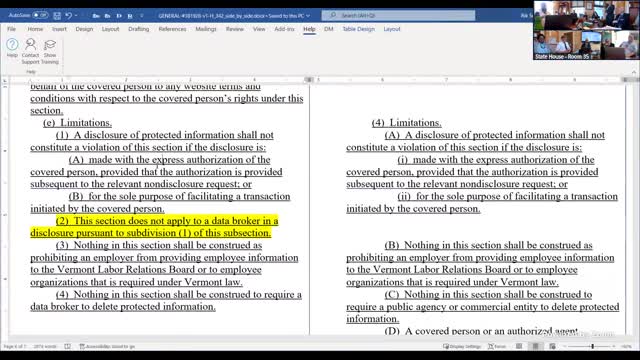
Task: Click the Help question mark icon
Action: point(12,44)
